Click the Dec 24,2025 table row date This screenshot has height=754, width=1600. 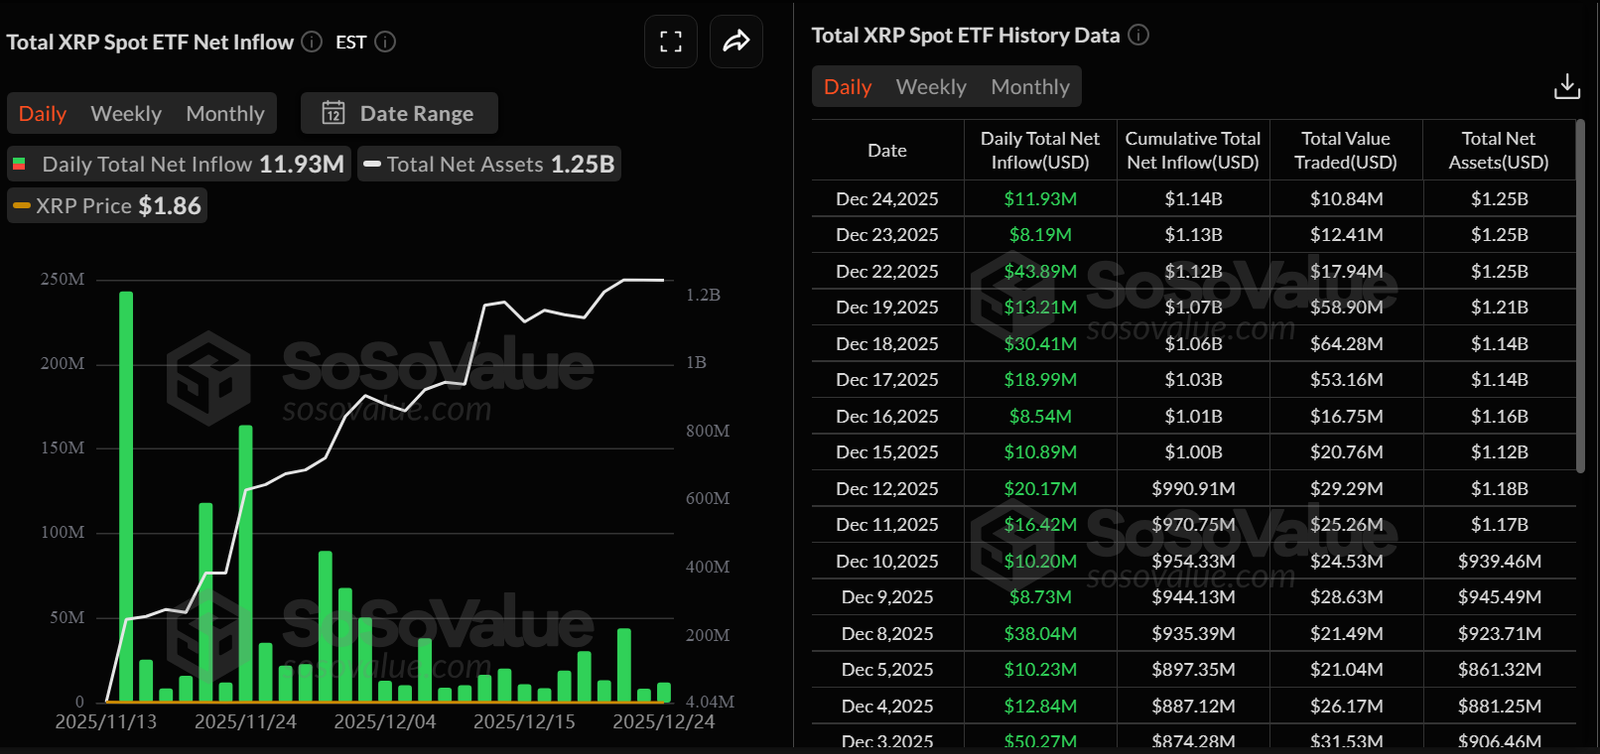[x=887, y=199]
